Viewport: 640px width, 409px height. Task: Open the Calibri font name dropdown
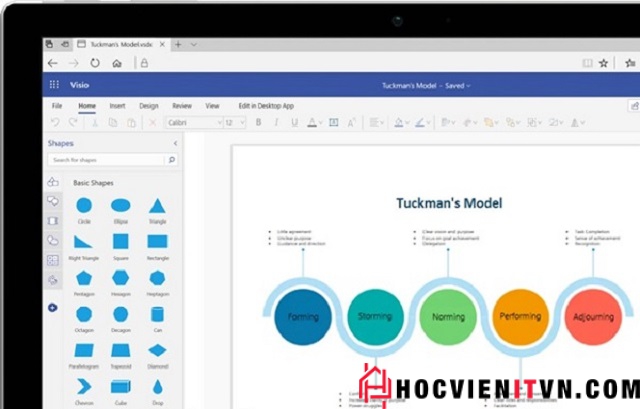click(193, 122)
